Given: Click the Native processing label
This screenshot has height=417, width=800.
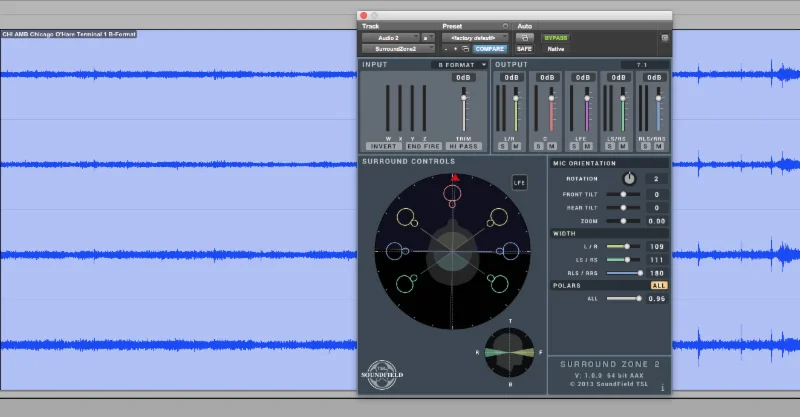Looking at the screenshot, I should tap(556, 49).
